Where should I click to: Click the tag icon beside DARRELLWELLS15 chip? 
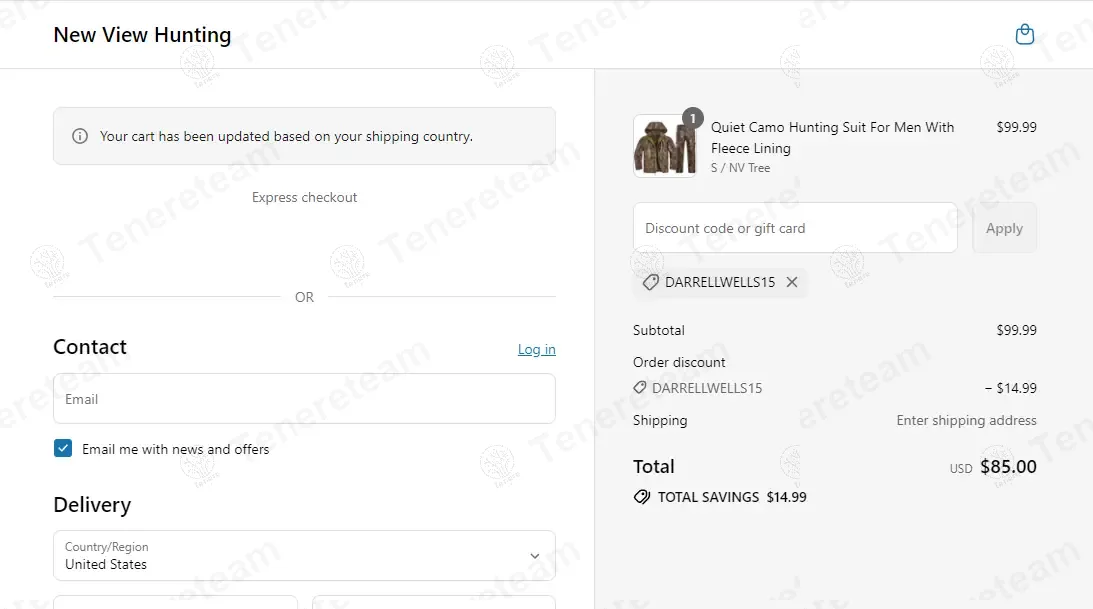(650, 282)
